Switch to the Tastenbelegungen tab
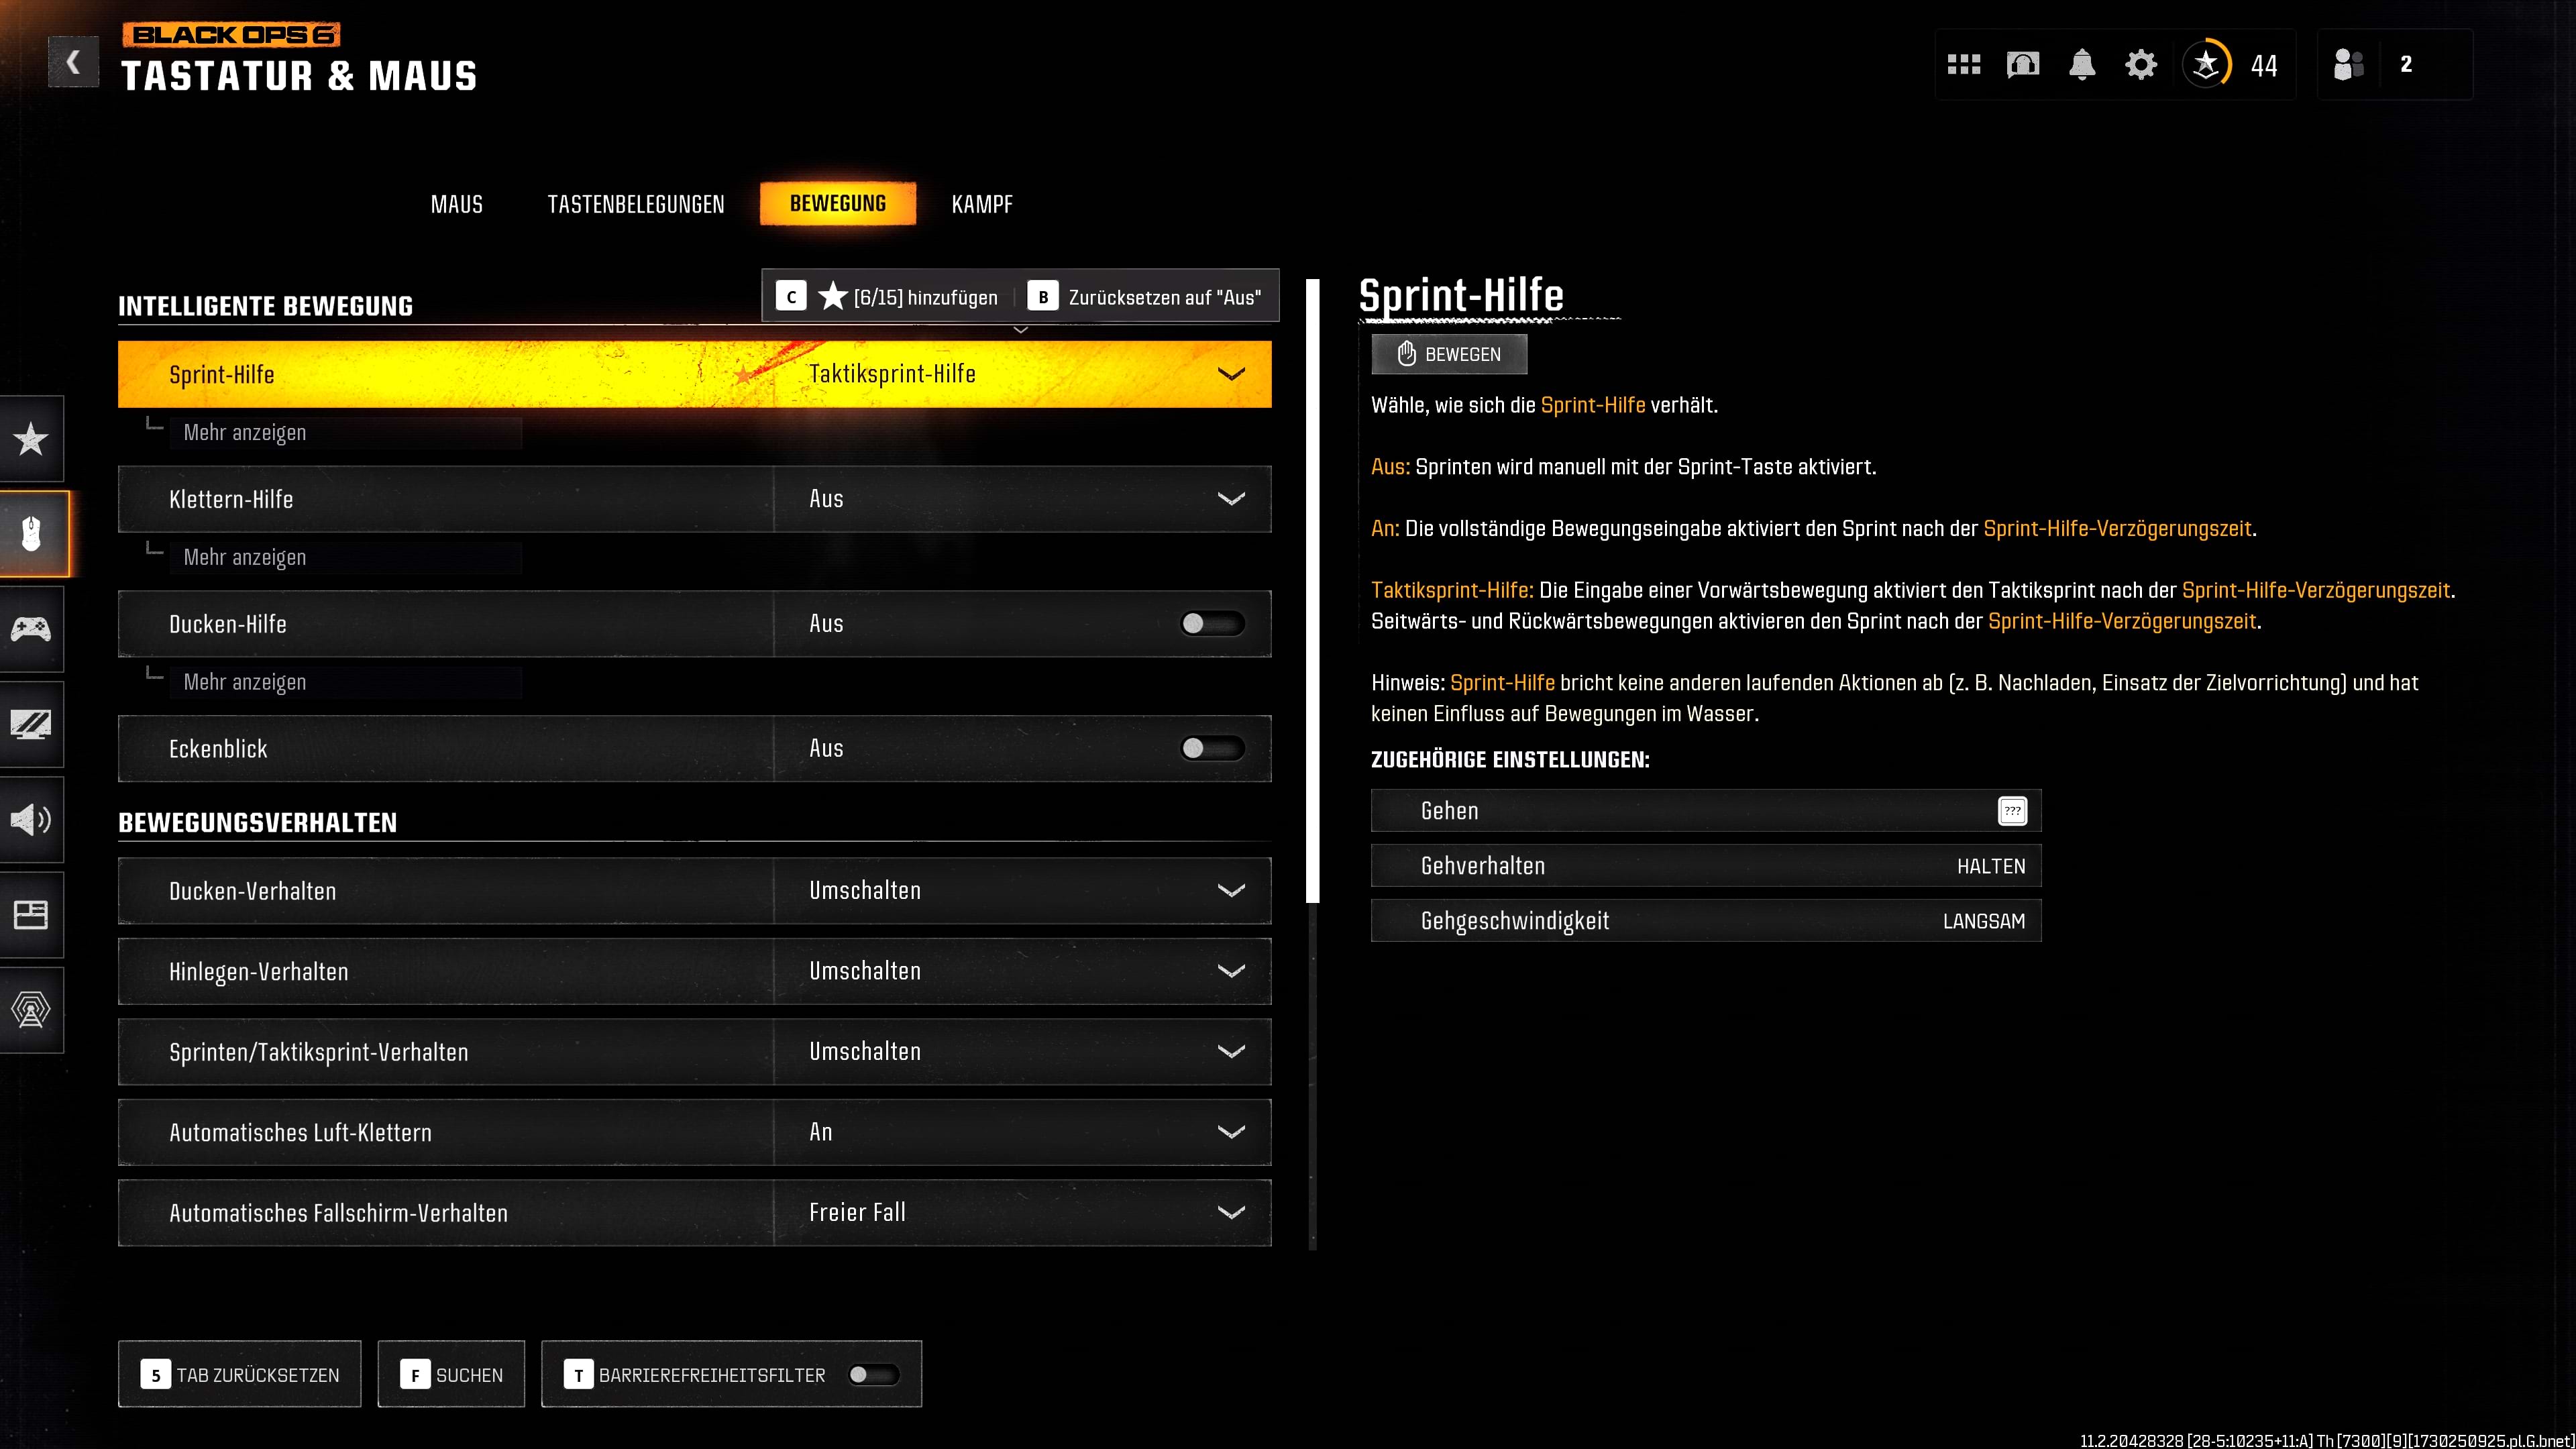This screenshot has width=2576, height=1449. coord(636,204)
